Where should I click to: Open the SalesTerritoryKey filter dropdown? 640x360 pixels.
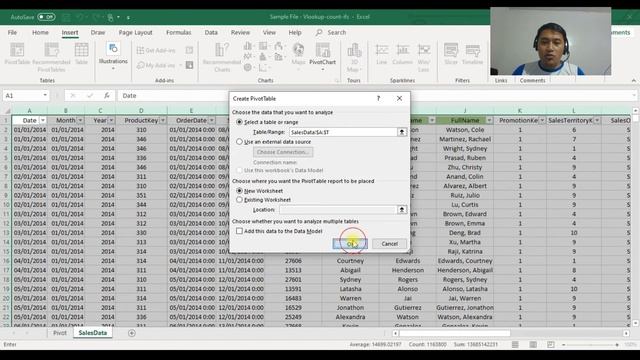[x=597, y=120]
